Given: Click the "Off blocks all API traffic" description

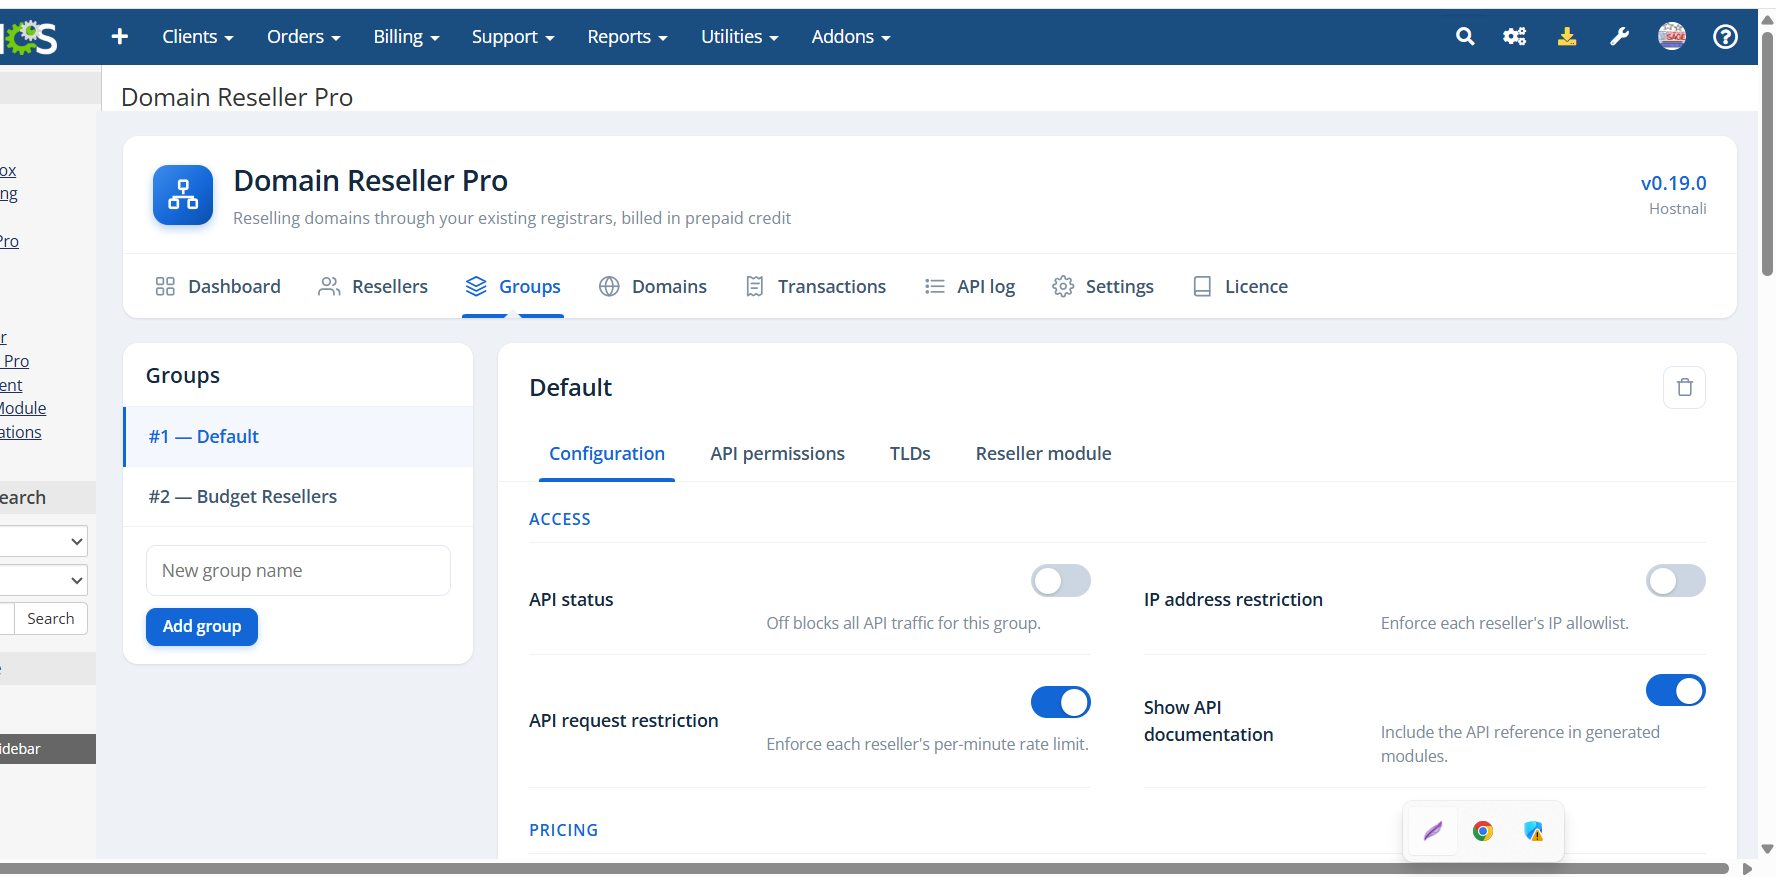Looking at the screenshot, I should pos(904,623).
